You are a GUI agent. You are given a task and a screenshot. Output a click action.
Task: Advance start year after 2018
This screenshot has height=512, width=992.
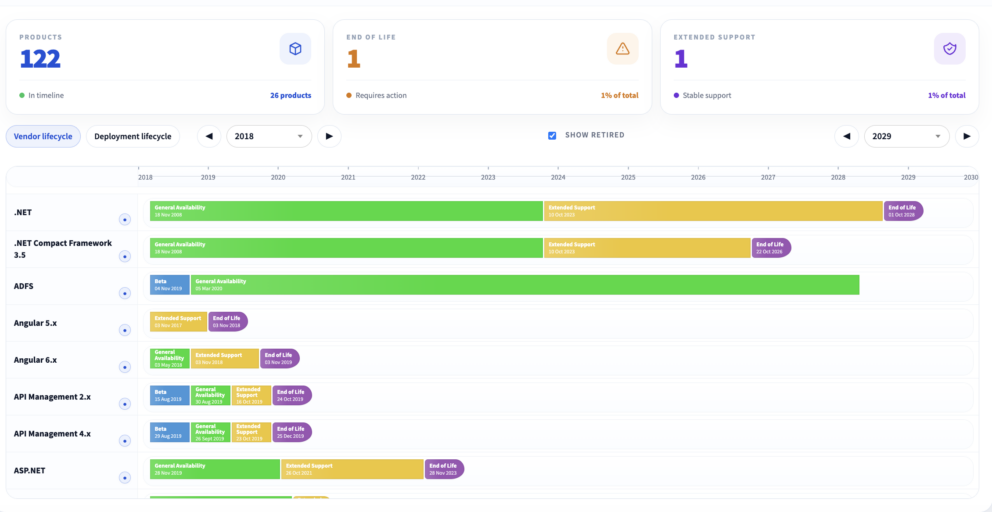329,136
